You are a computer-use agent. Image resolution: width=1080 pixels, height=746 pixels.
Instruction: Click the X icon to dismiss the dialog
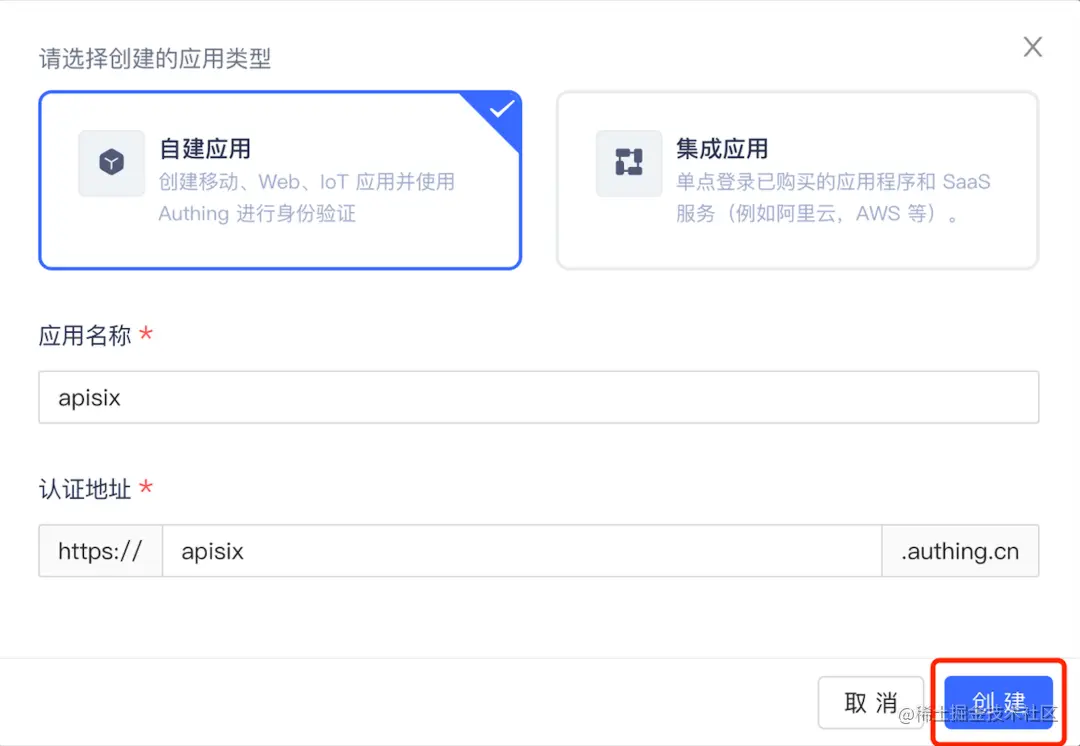tap(1032, 46)
